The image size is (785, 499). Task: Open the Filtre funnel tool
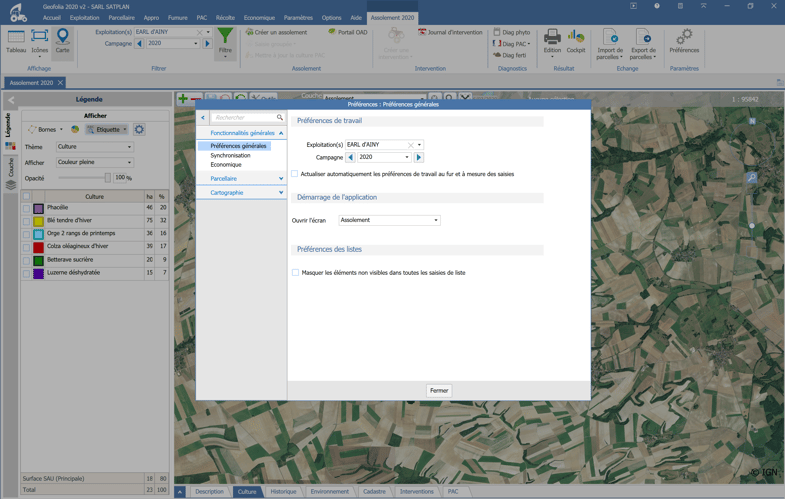225,43
